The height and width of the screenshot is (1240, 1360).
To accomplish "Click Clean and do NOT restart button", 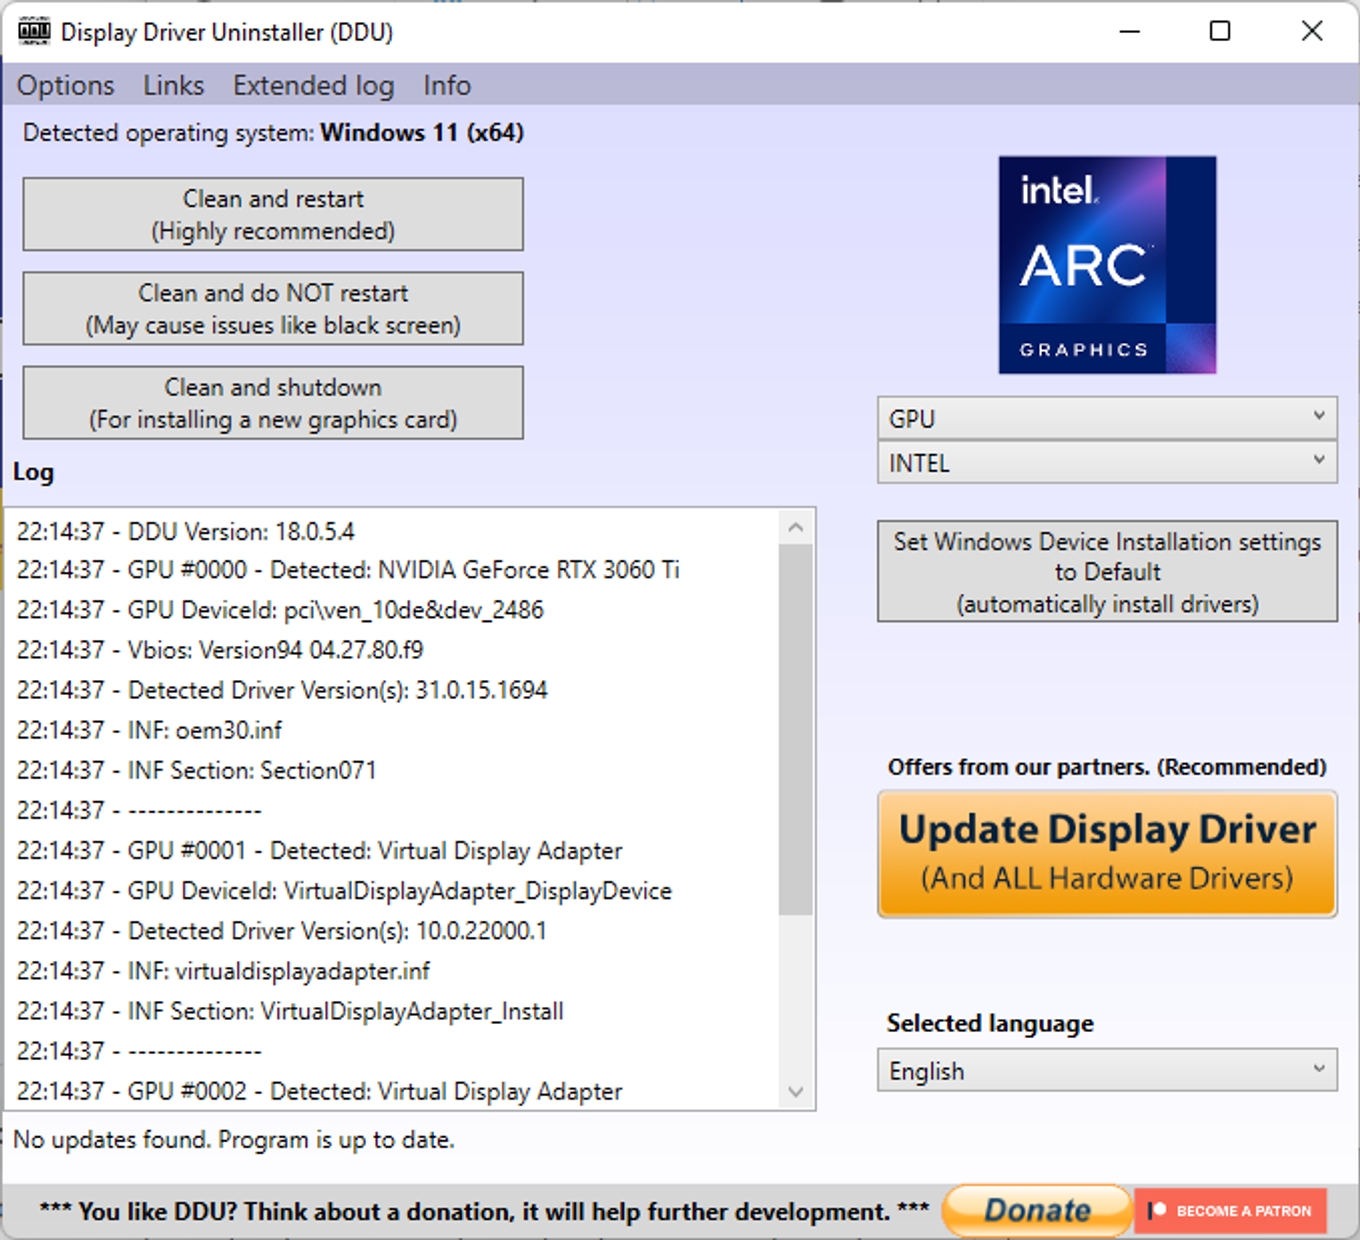I will click(273, 308).
